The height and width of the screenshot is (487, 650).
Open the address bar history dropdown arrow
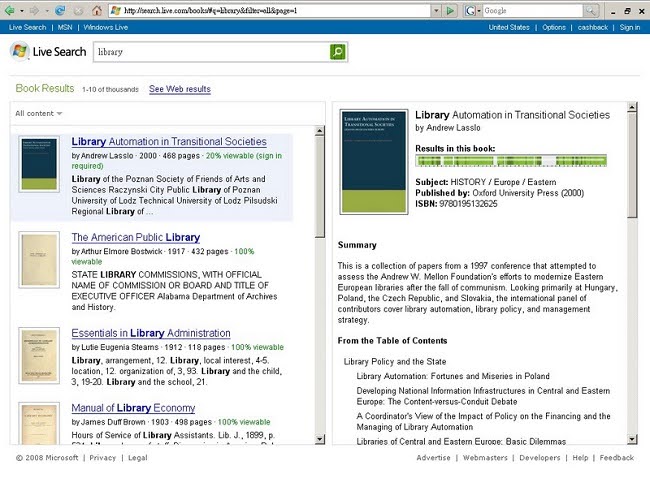435,10
